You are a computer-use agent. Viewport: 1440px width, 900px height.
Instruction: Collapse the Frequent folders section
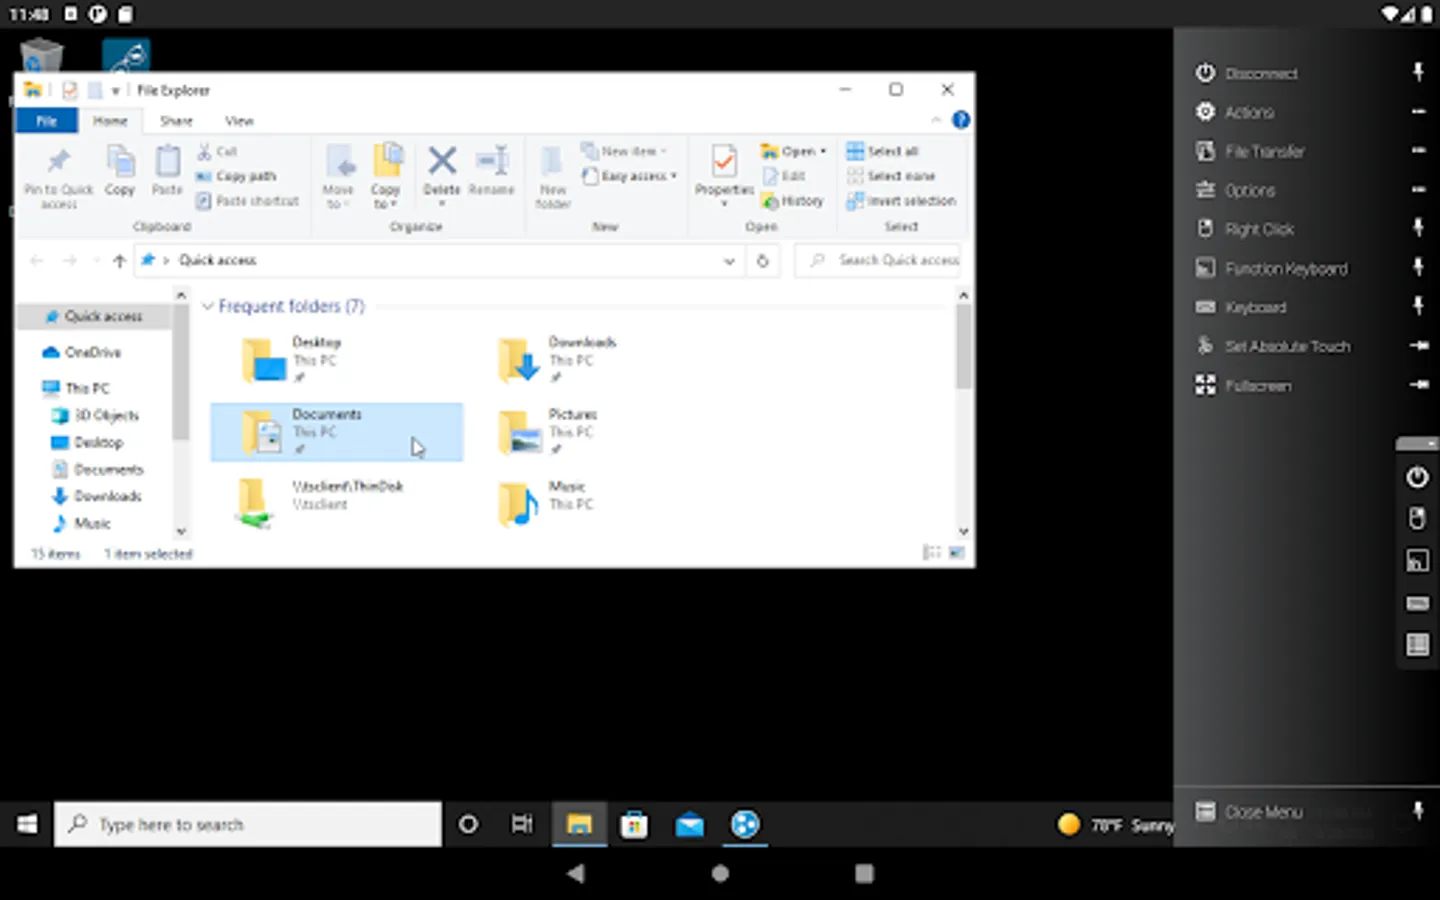pyautogui.click(x=208, y=306)
